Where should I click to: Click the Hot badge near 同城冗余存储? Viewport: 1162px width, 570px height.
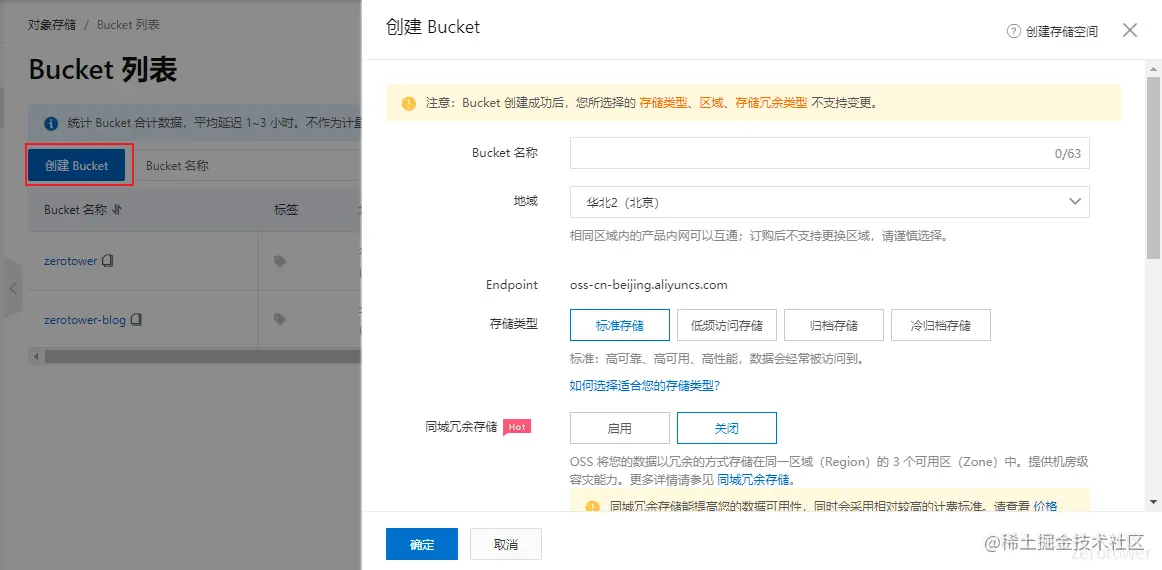[x=517, y=427]
